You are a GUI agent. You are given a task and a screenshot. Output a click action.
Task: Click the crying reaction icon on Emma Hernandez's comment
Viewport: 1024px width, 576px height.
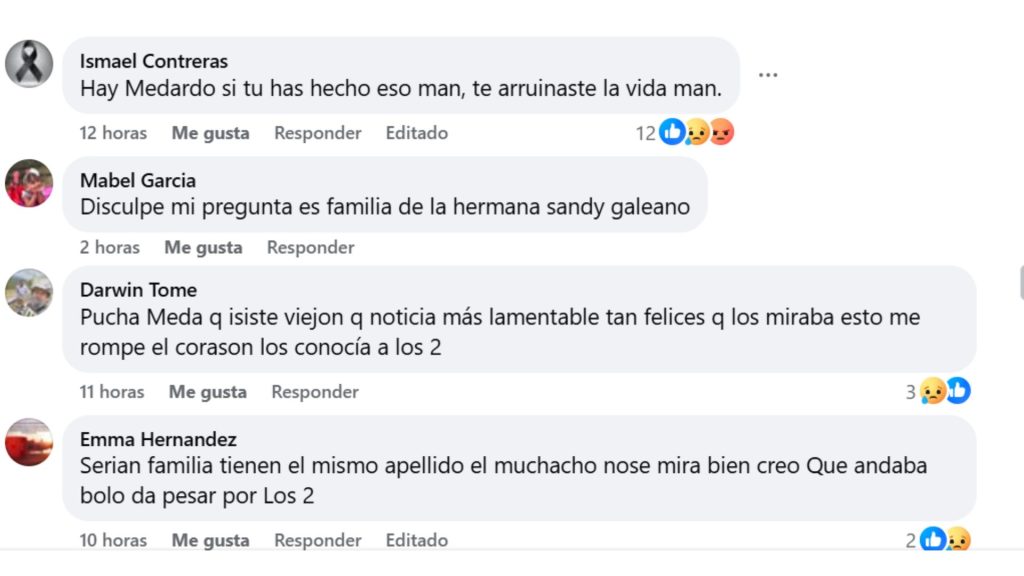click(x=959, y=540)
